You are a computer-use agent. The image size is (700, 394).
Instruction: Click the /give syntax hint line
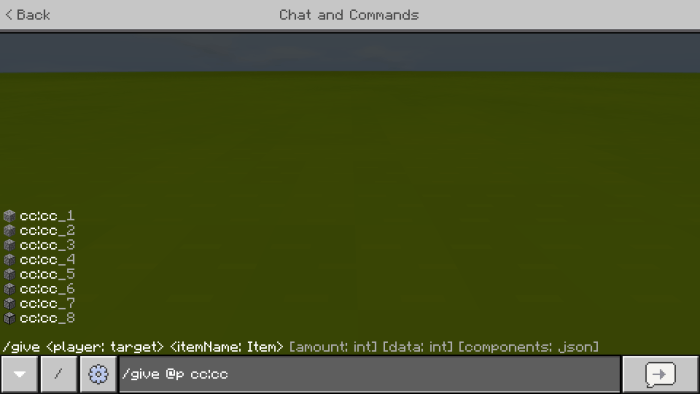click(x=300, y=347)
